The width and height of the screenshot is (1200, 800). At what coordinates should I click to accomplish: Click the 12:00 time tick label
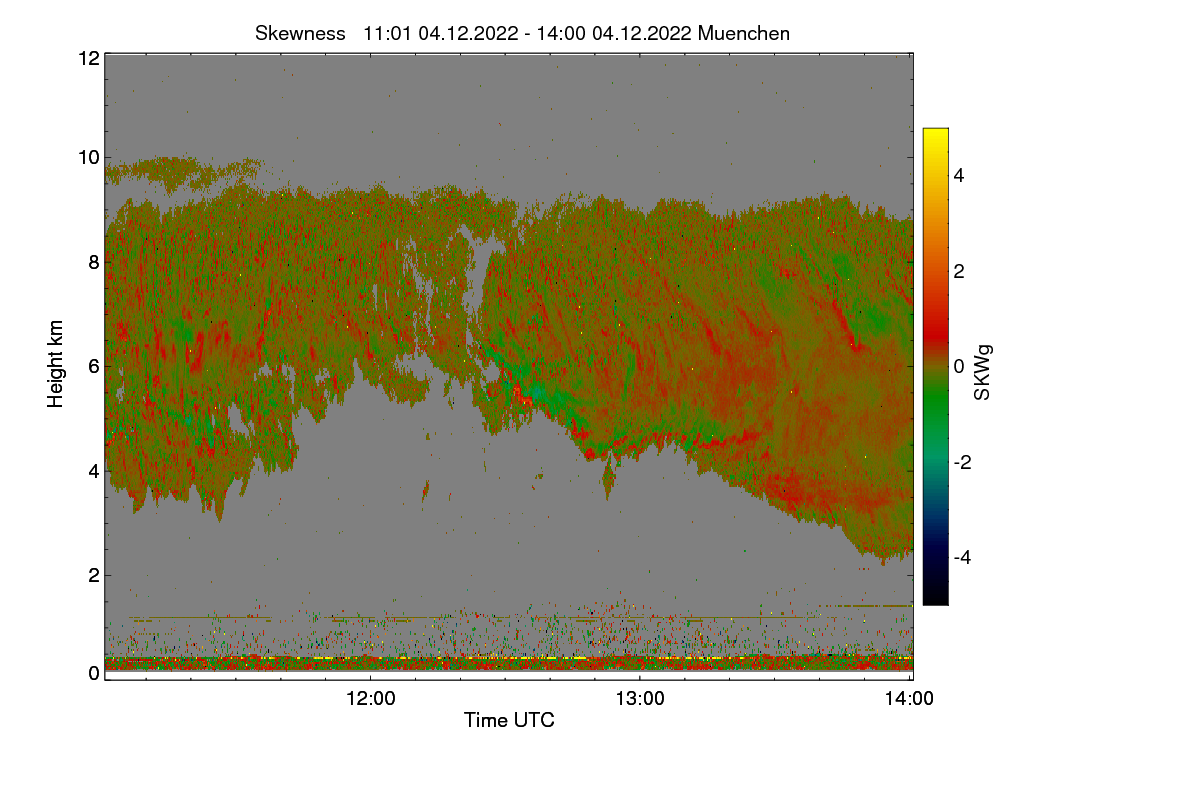(x=370, y=699)
